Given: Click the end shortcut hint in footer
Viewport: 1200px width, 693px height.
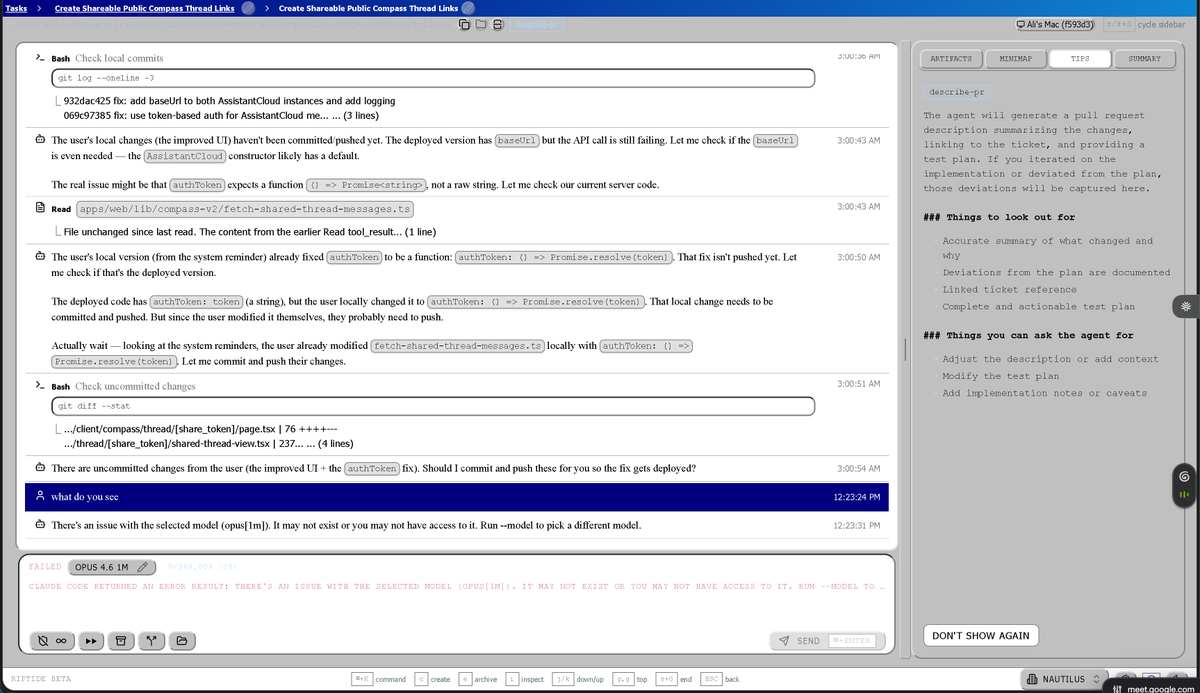Looking at the screenshot, I should coord(672,679).
